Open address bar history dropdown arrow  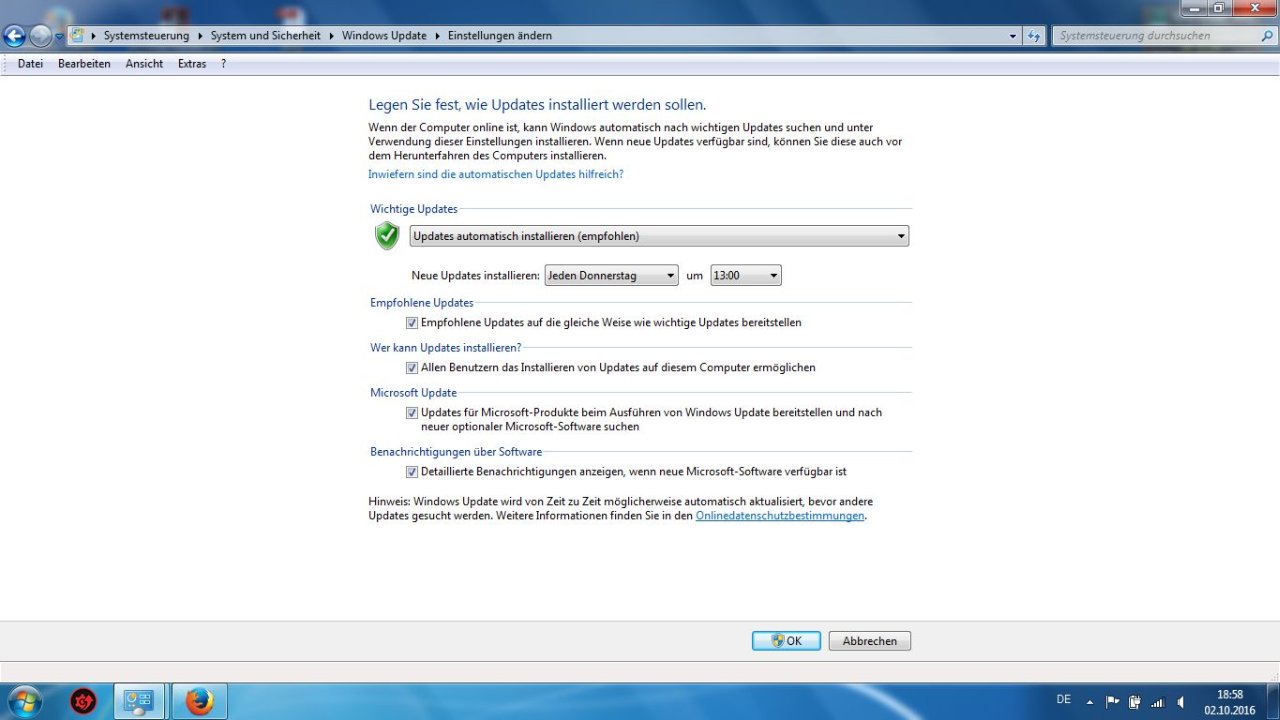[x=1012, y=36]
